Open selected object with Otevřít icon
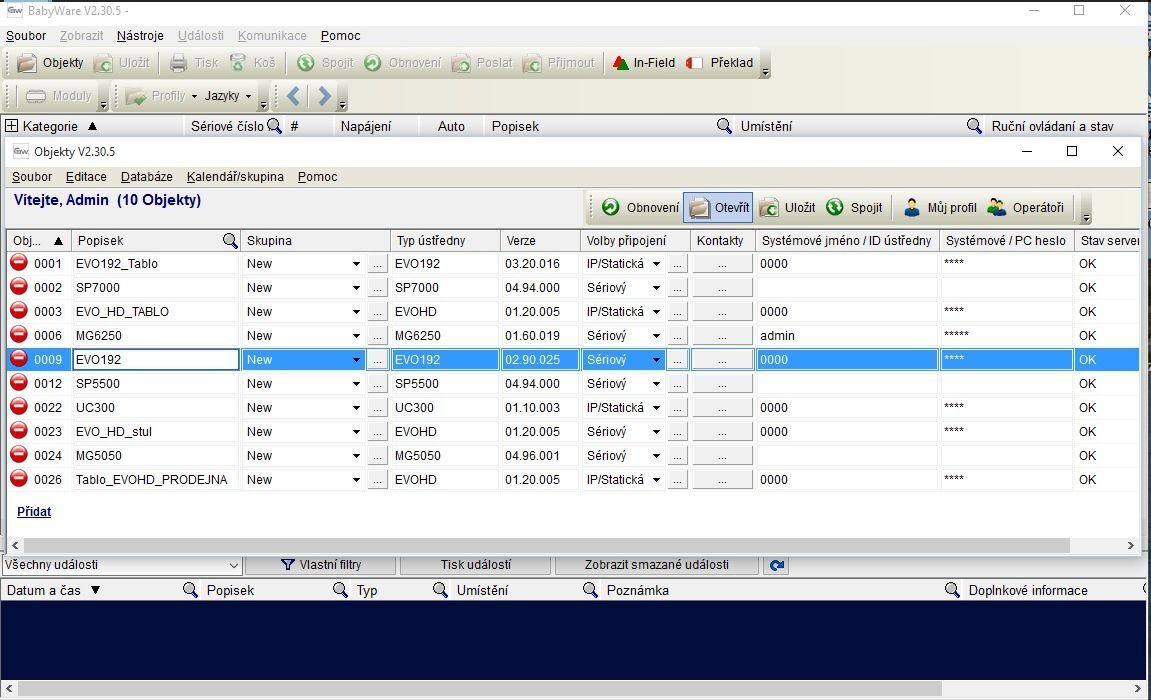Image resolution: width=1151 pixels, height=700 pixels. click(x=699, y=208)
